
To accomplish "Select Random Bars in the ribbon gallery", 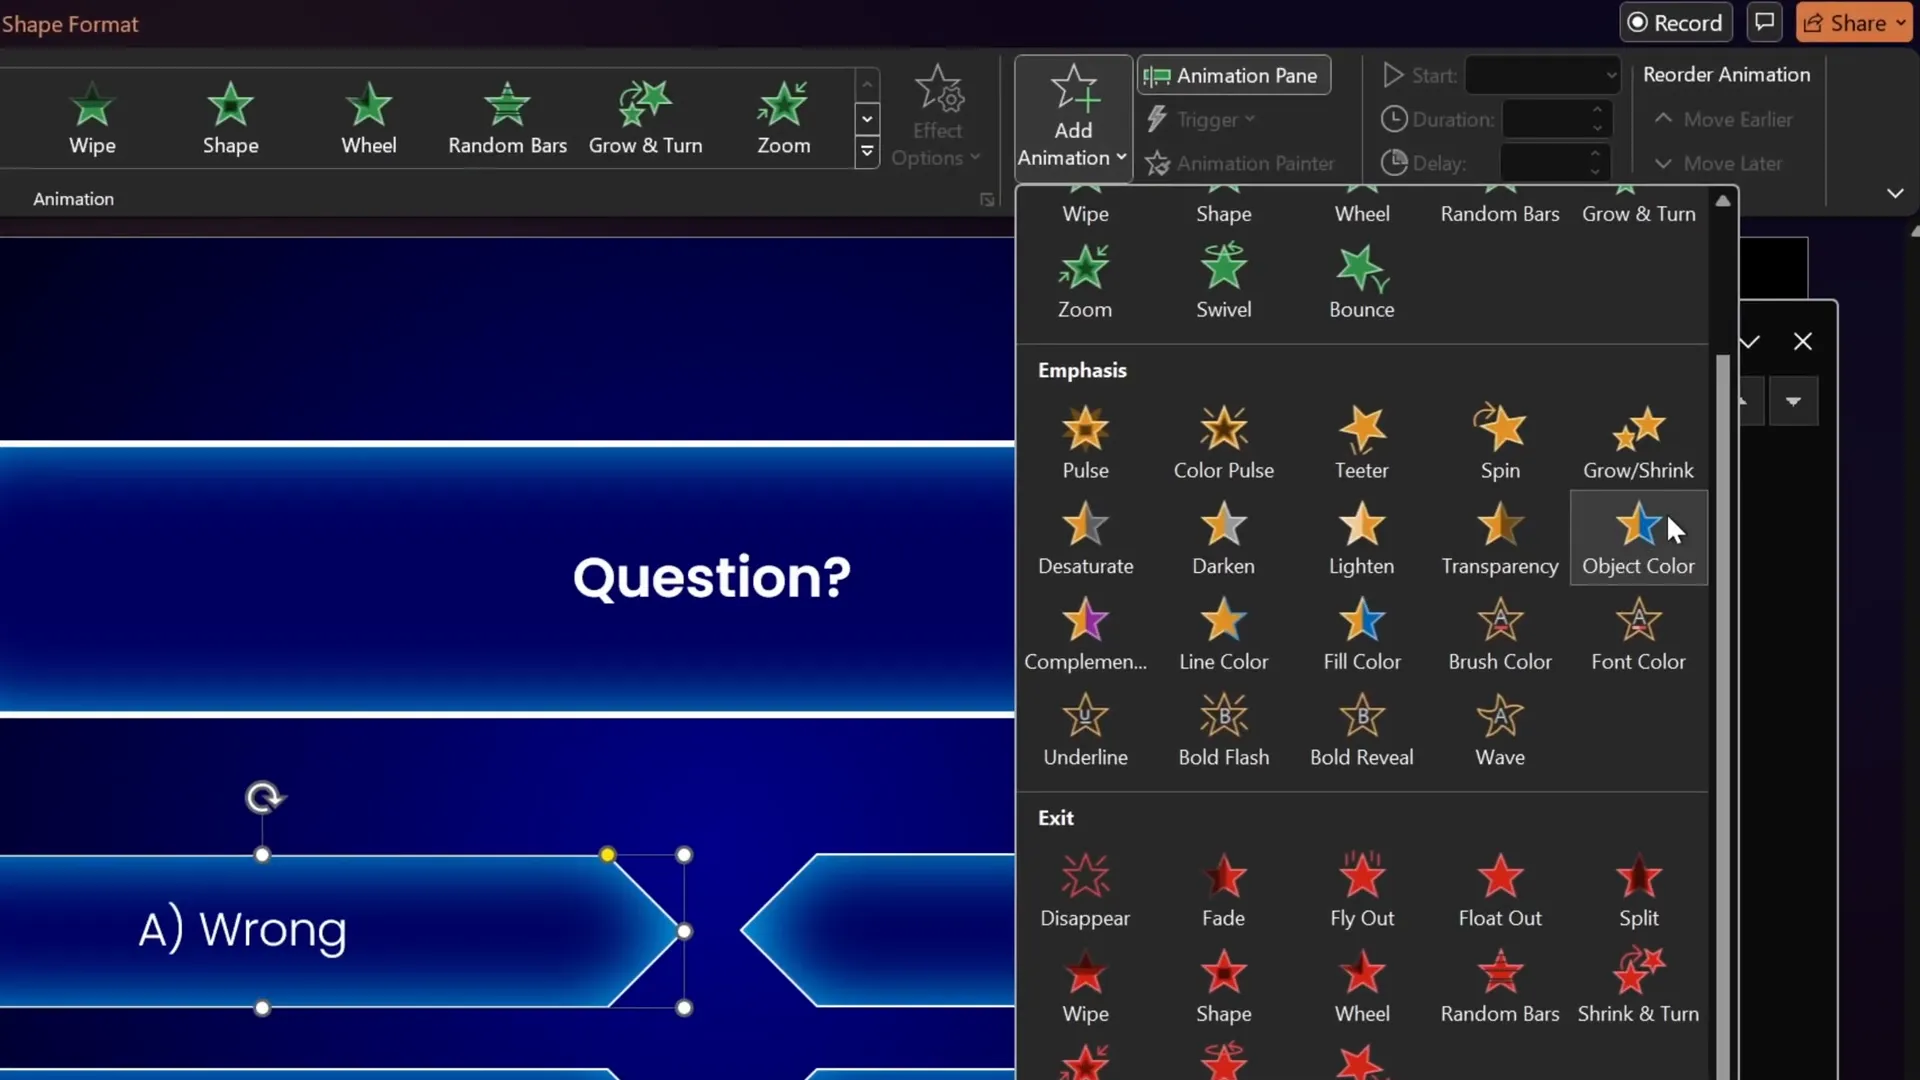I will pyautogui.click(x=507, y=118).
